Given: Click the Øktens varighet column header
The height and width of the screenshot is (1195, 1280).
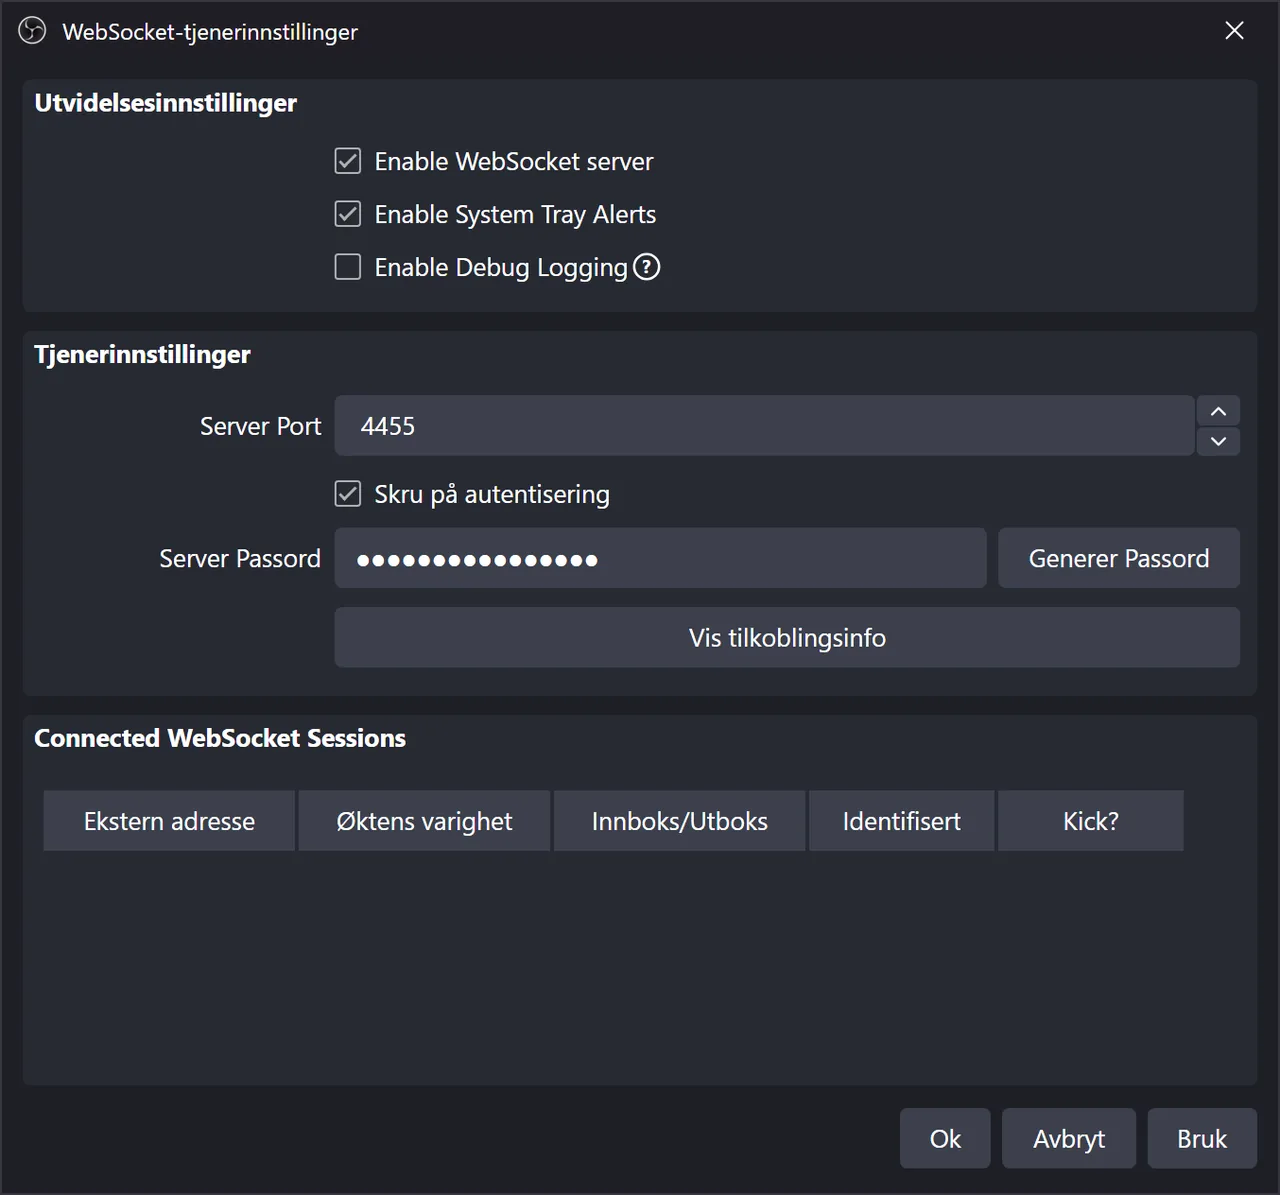Looking at the screenshot, I should pos(424,821).
